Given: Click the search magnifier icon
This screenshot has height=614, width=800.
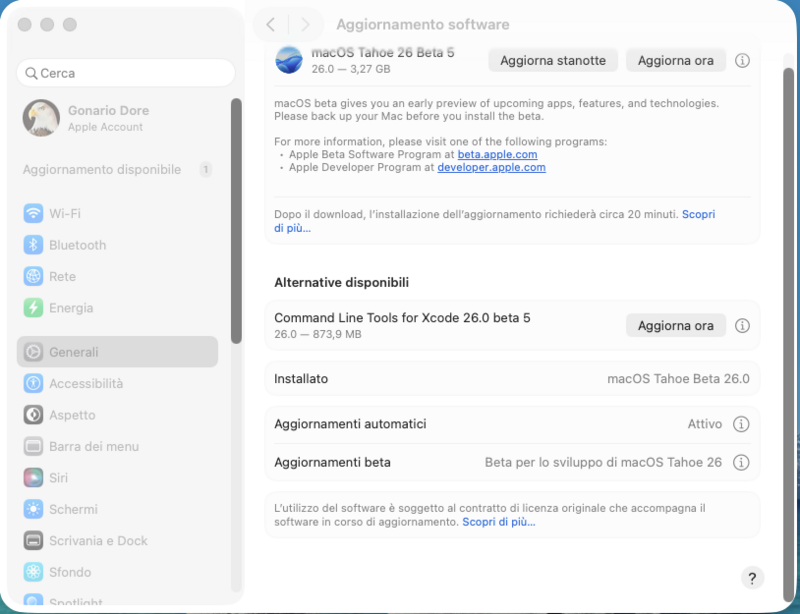Looking at the screenshot, I should click(x=31, y=73).
